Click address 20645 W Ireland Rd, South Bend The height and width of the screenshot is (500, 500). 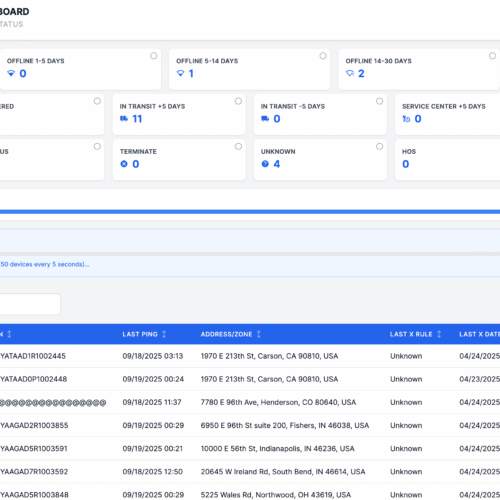[283, 472]
